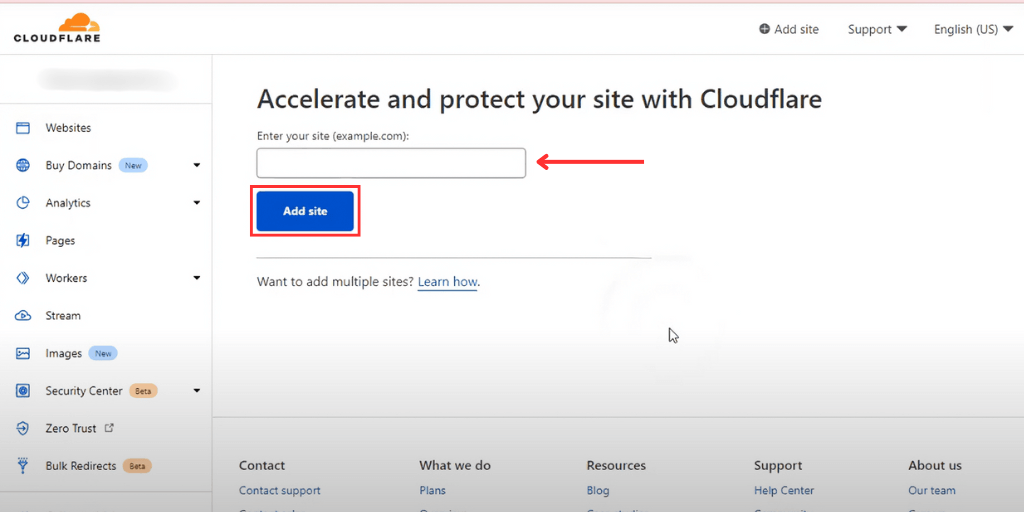Screen dimensions: 1024x512
Task: Open Buy Domains in the sidebar
Action: point(78,165)
